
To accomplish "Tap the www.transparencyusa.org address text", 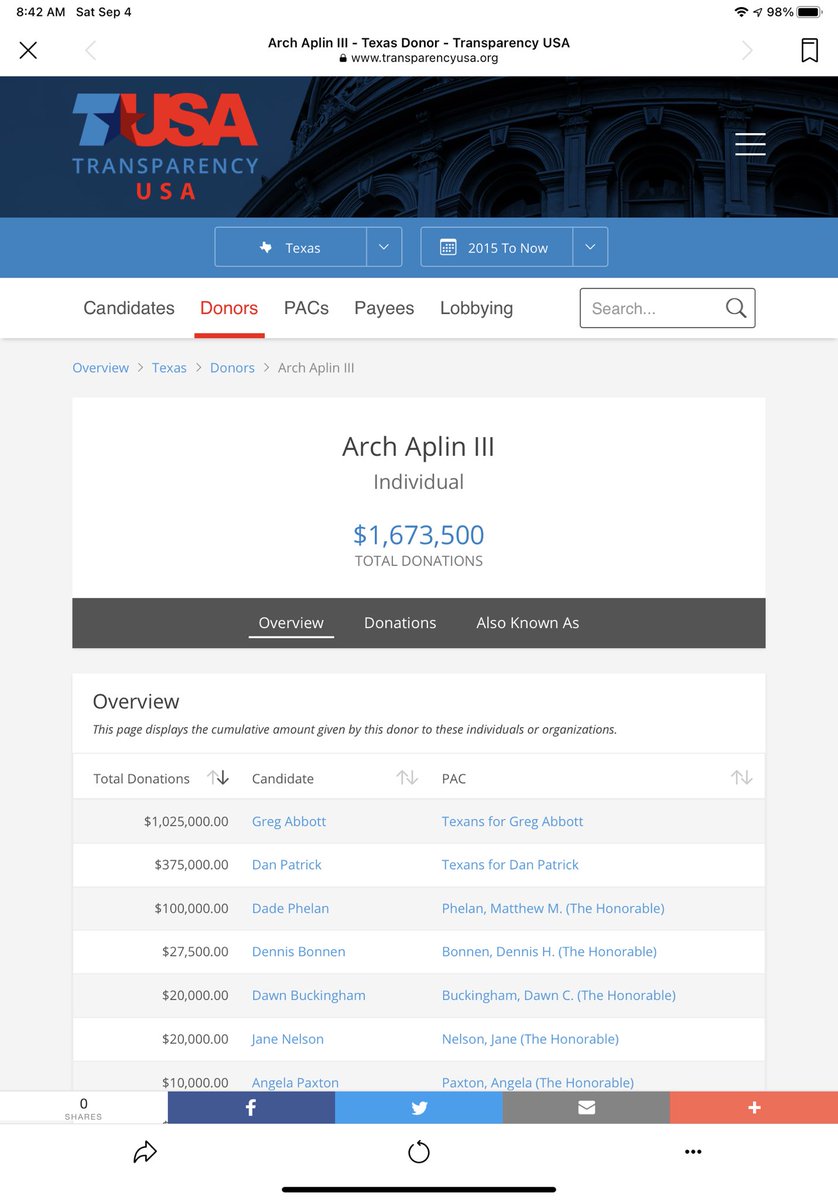I will pyautogui.click(x=424, y=58).
